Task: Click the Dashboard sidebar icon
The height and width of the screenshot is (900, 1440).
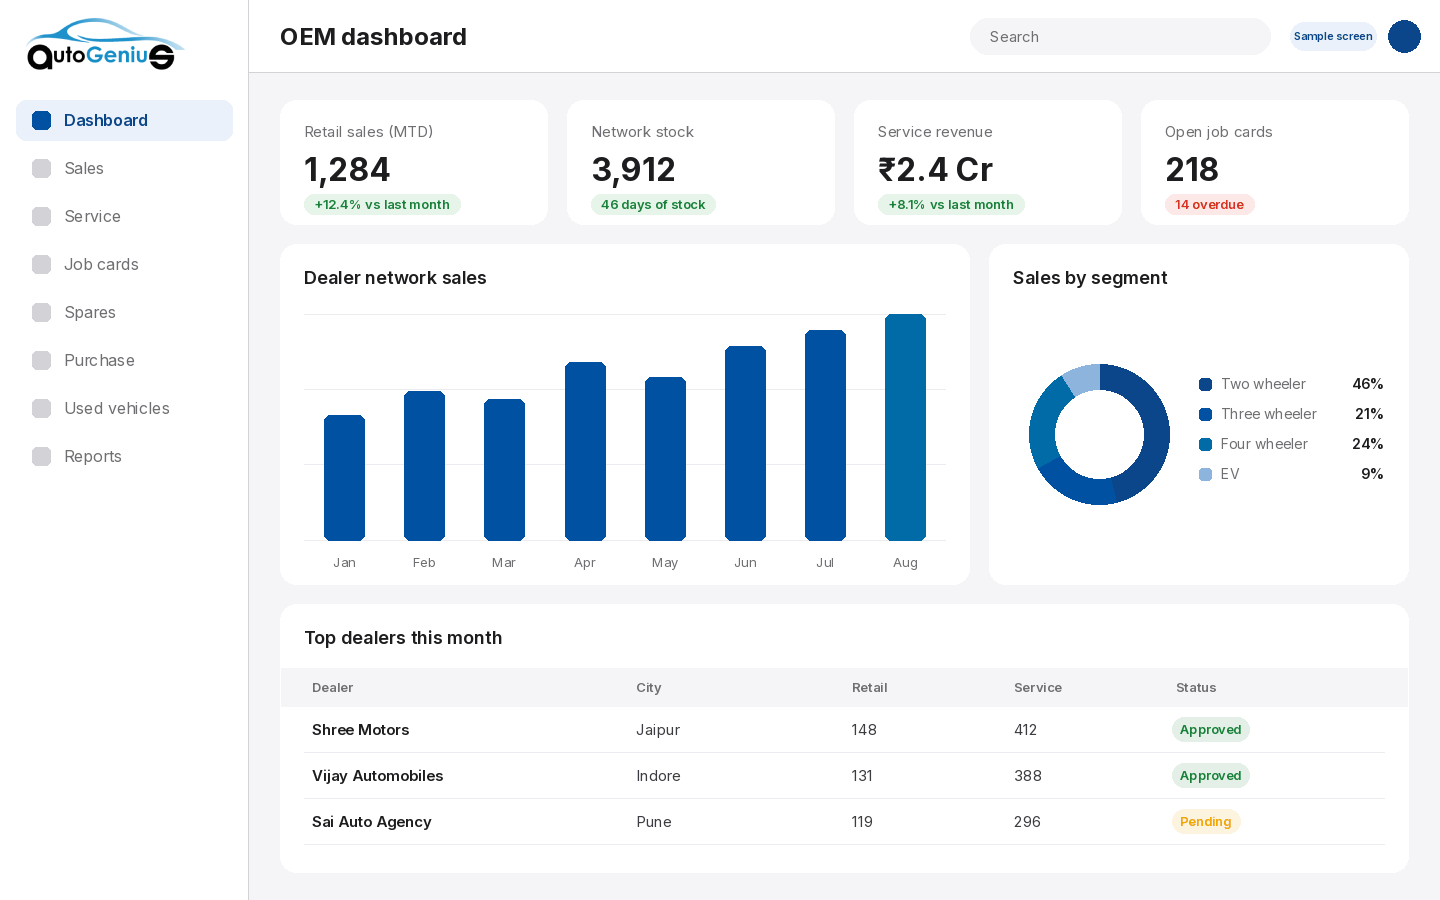Action: [x=42, y=121]
